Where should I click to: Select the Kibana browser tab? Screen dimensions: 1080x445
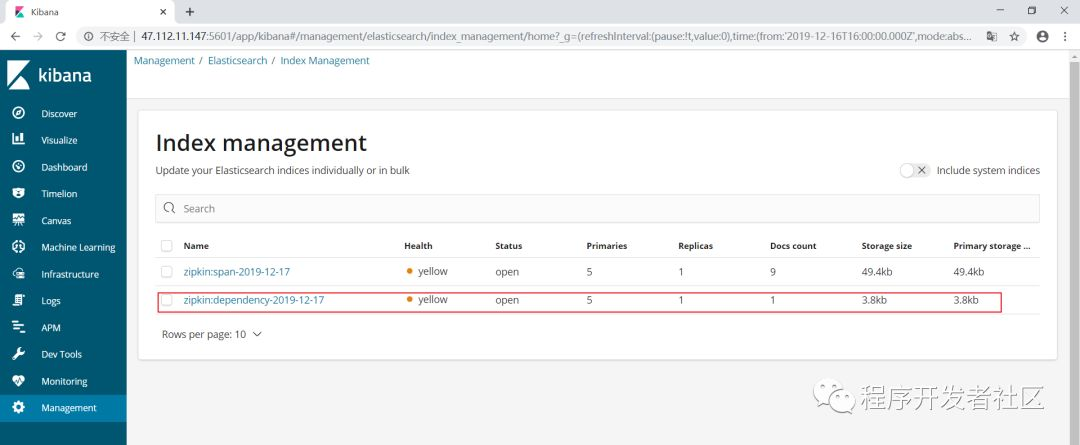pyautogui.click(x=90, y=12)
